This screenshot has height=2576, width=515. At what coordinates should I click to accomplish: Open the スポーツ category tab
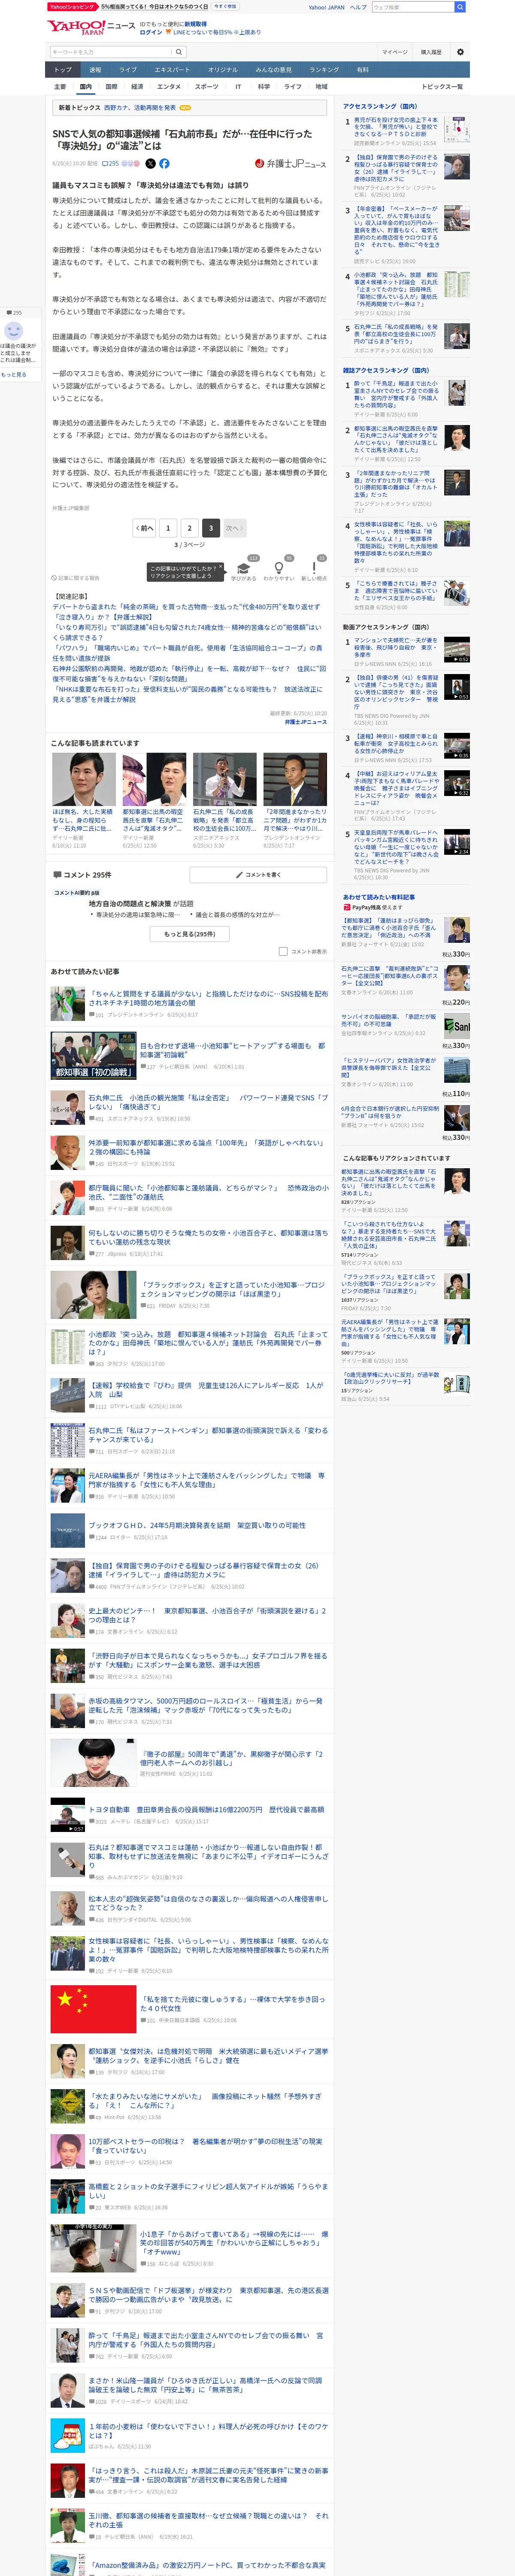point(206,87)
